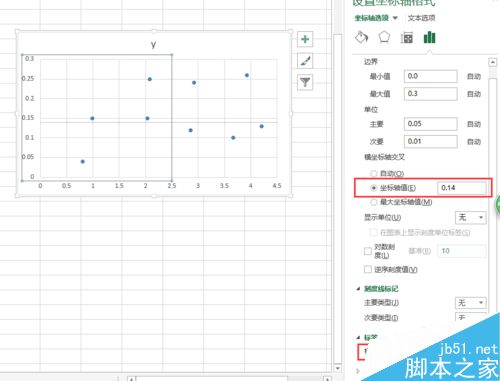
Task: Select the Fill & Line paint bucket icon
Action: (x=362, y=37)
